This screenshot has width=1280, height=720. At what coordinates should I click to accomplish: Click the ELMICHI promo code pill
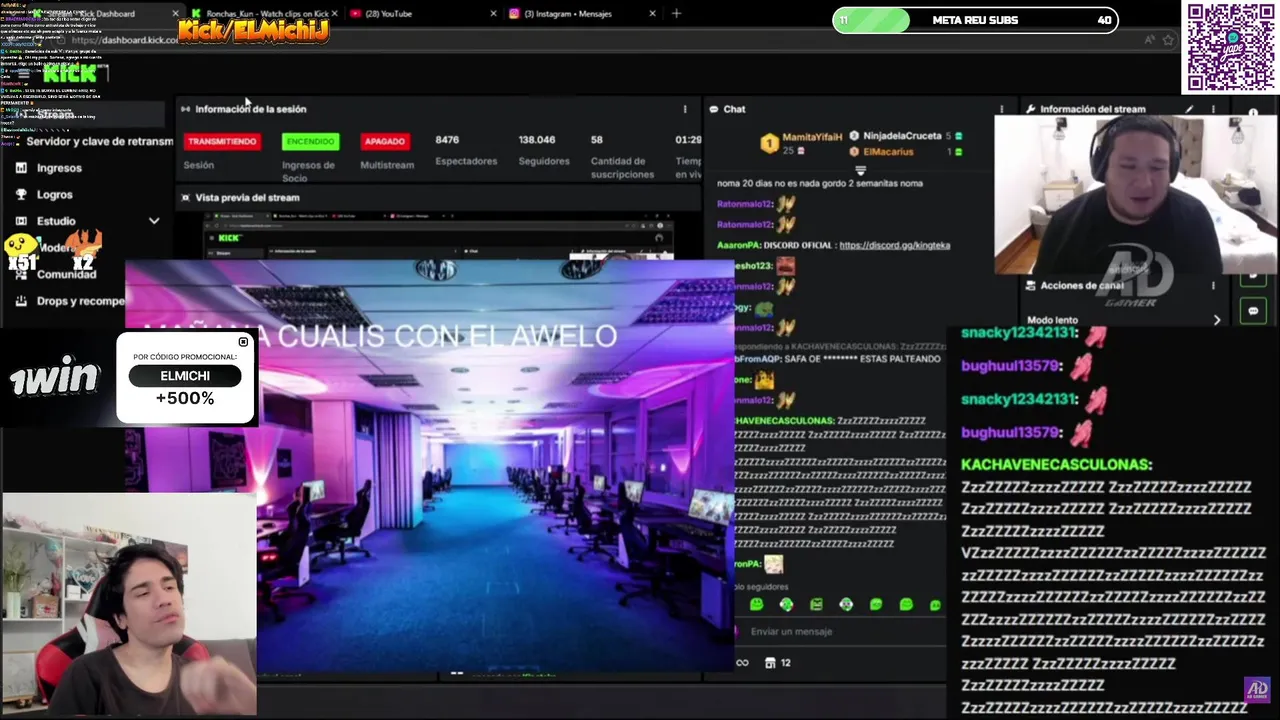[185, 376]
